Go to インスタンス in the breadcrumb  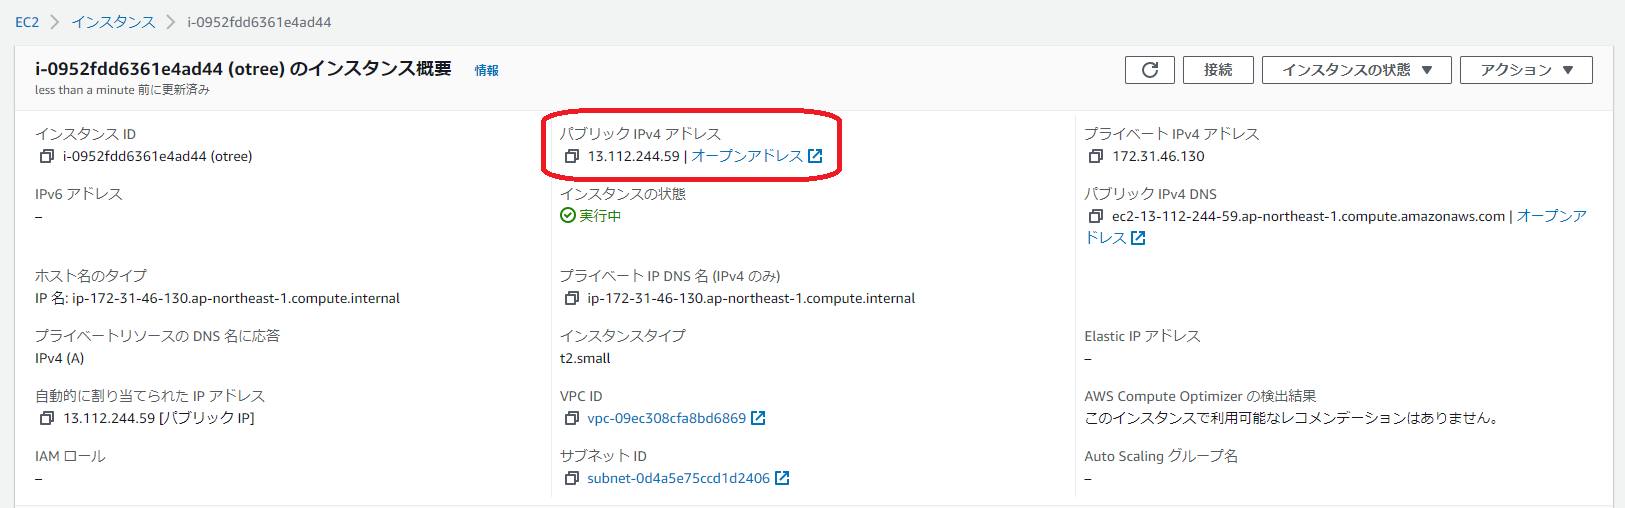[x=113, y=22]
